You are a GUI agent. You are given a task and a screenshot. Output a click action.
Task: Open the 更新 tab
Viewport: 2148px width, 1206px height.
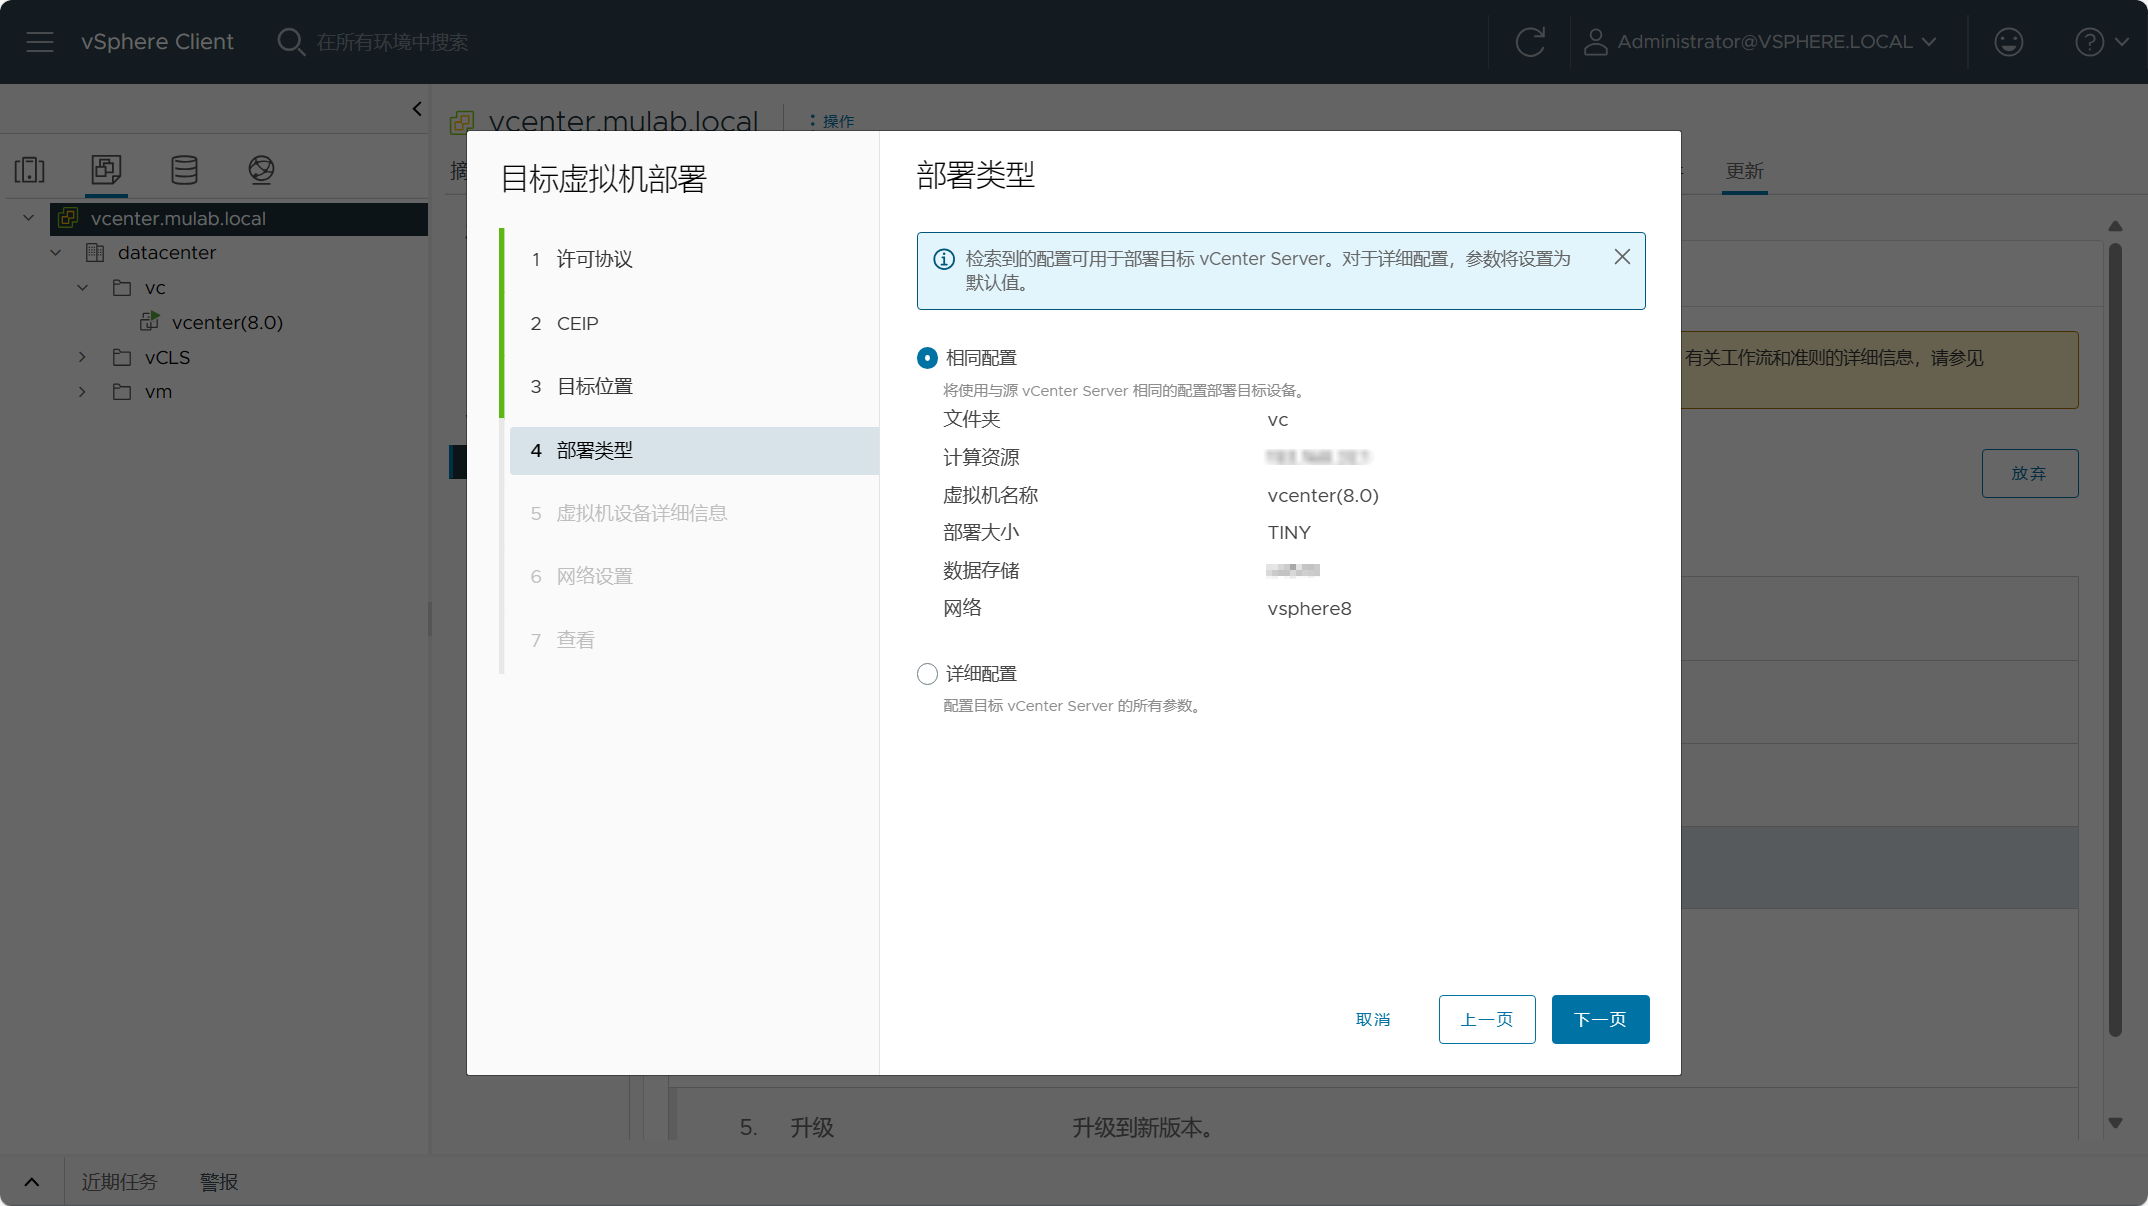[x=1744, y=171]
